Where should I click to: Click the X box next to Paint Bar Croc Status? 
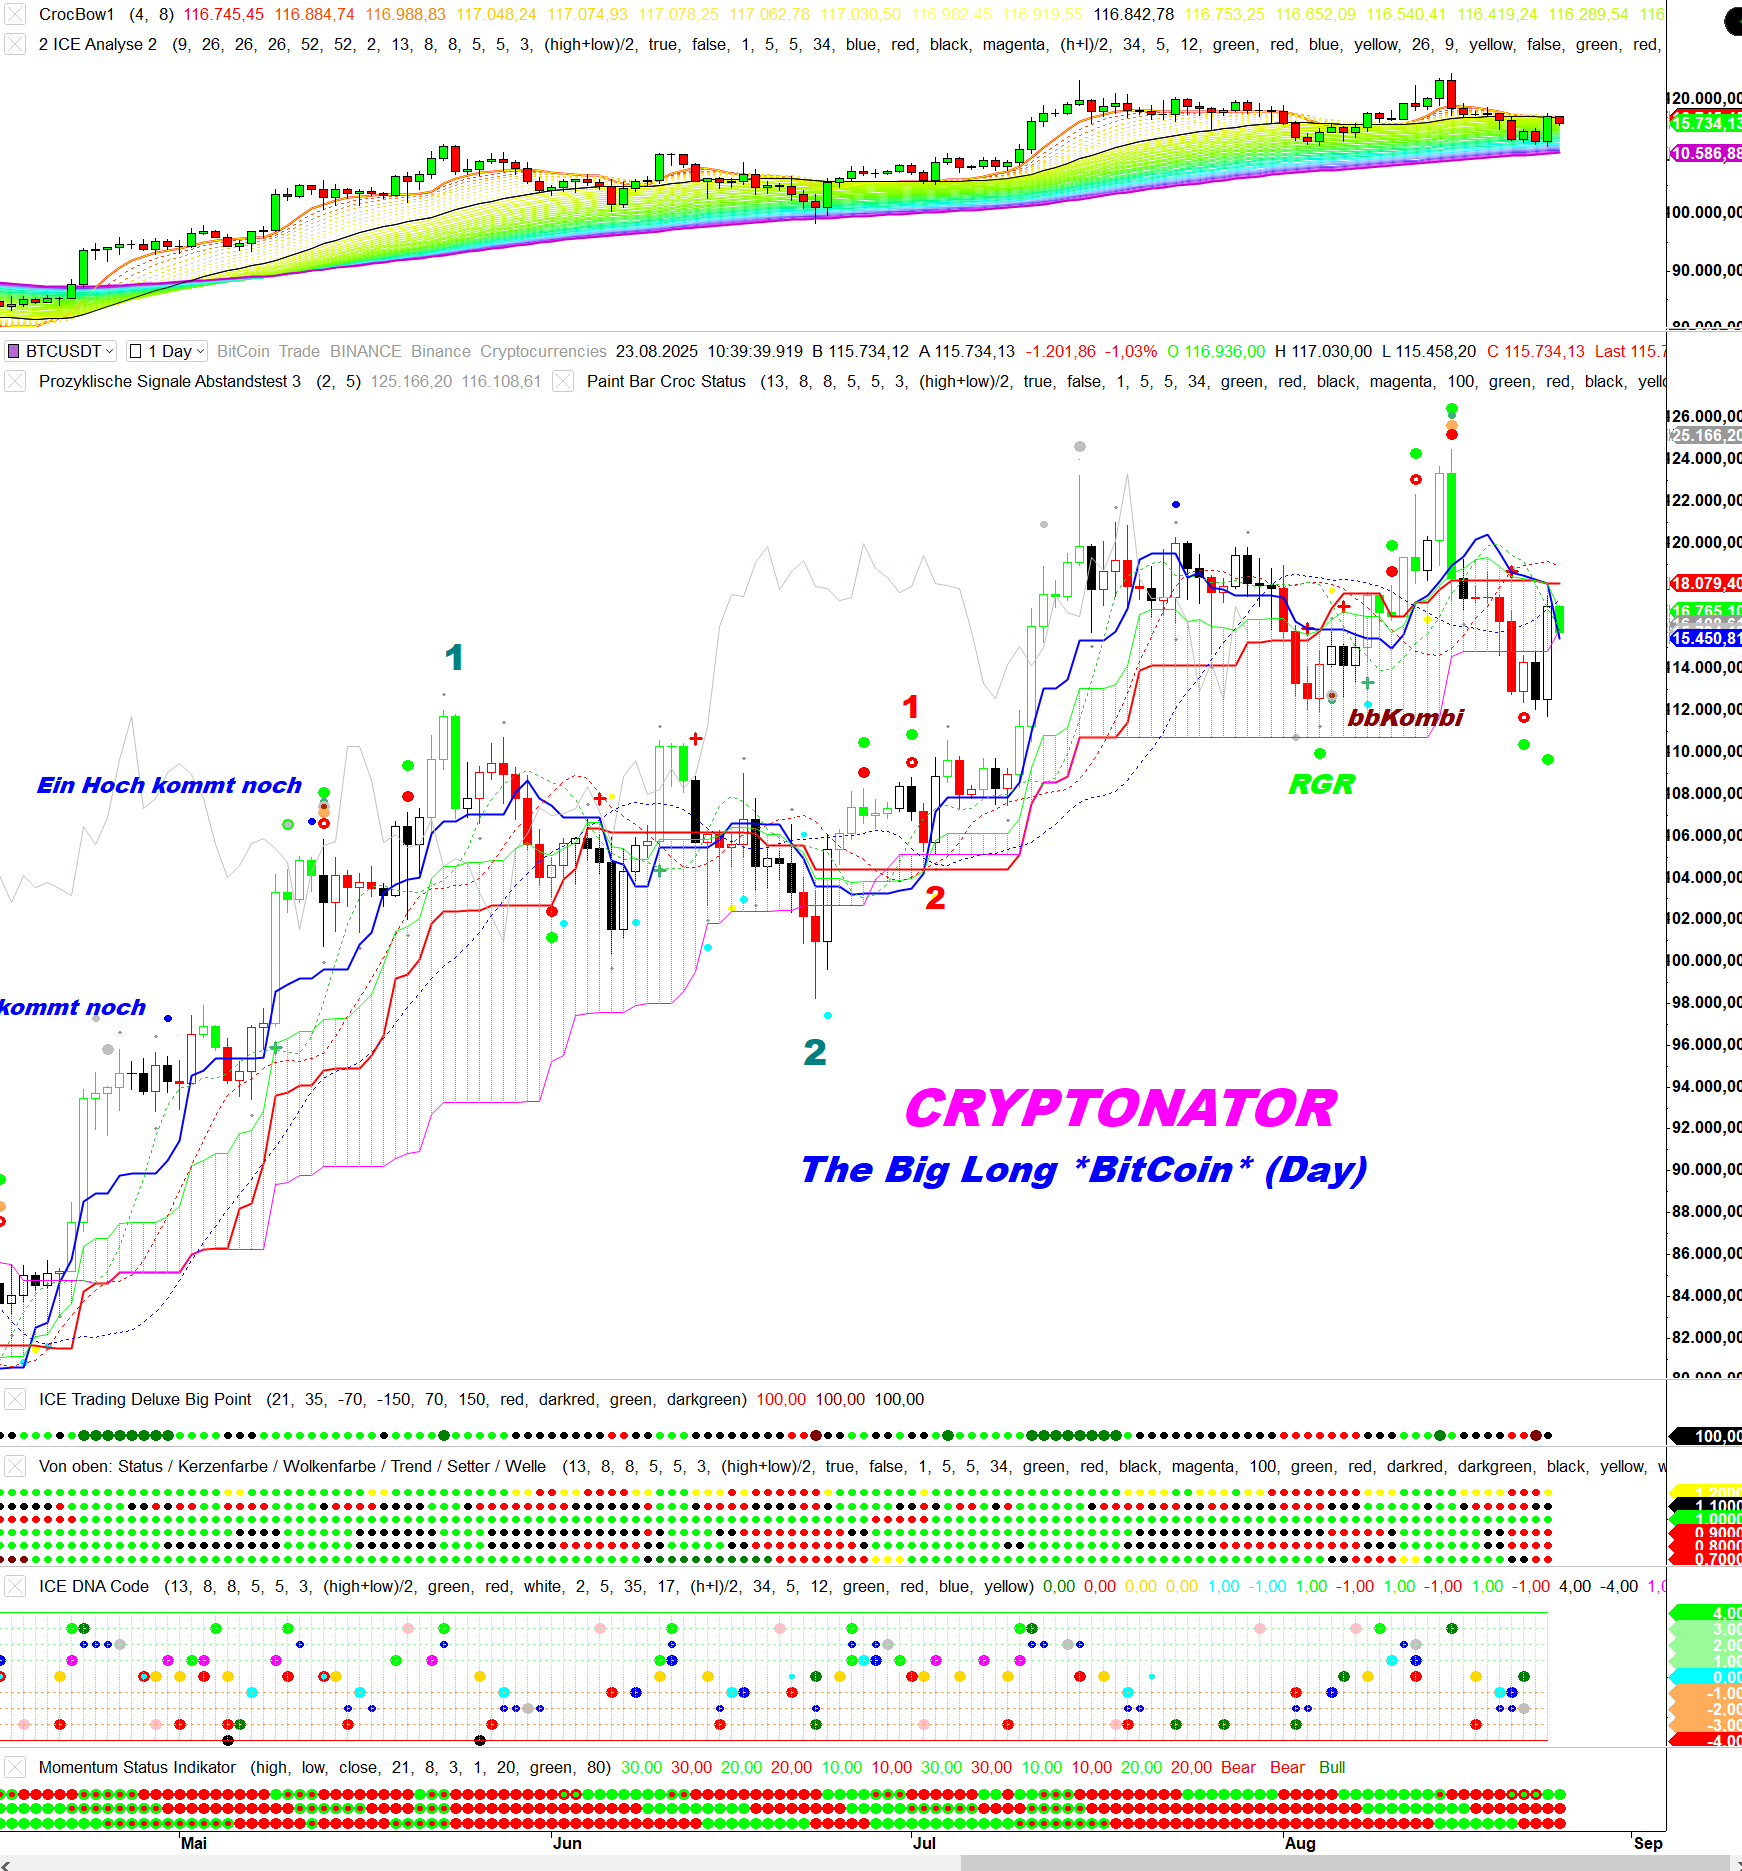point(563,382)
